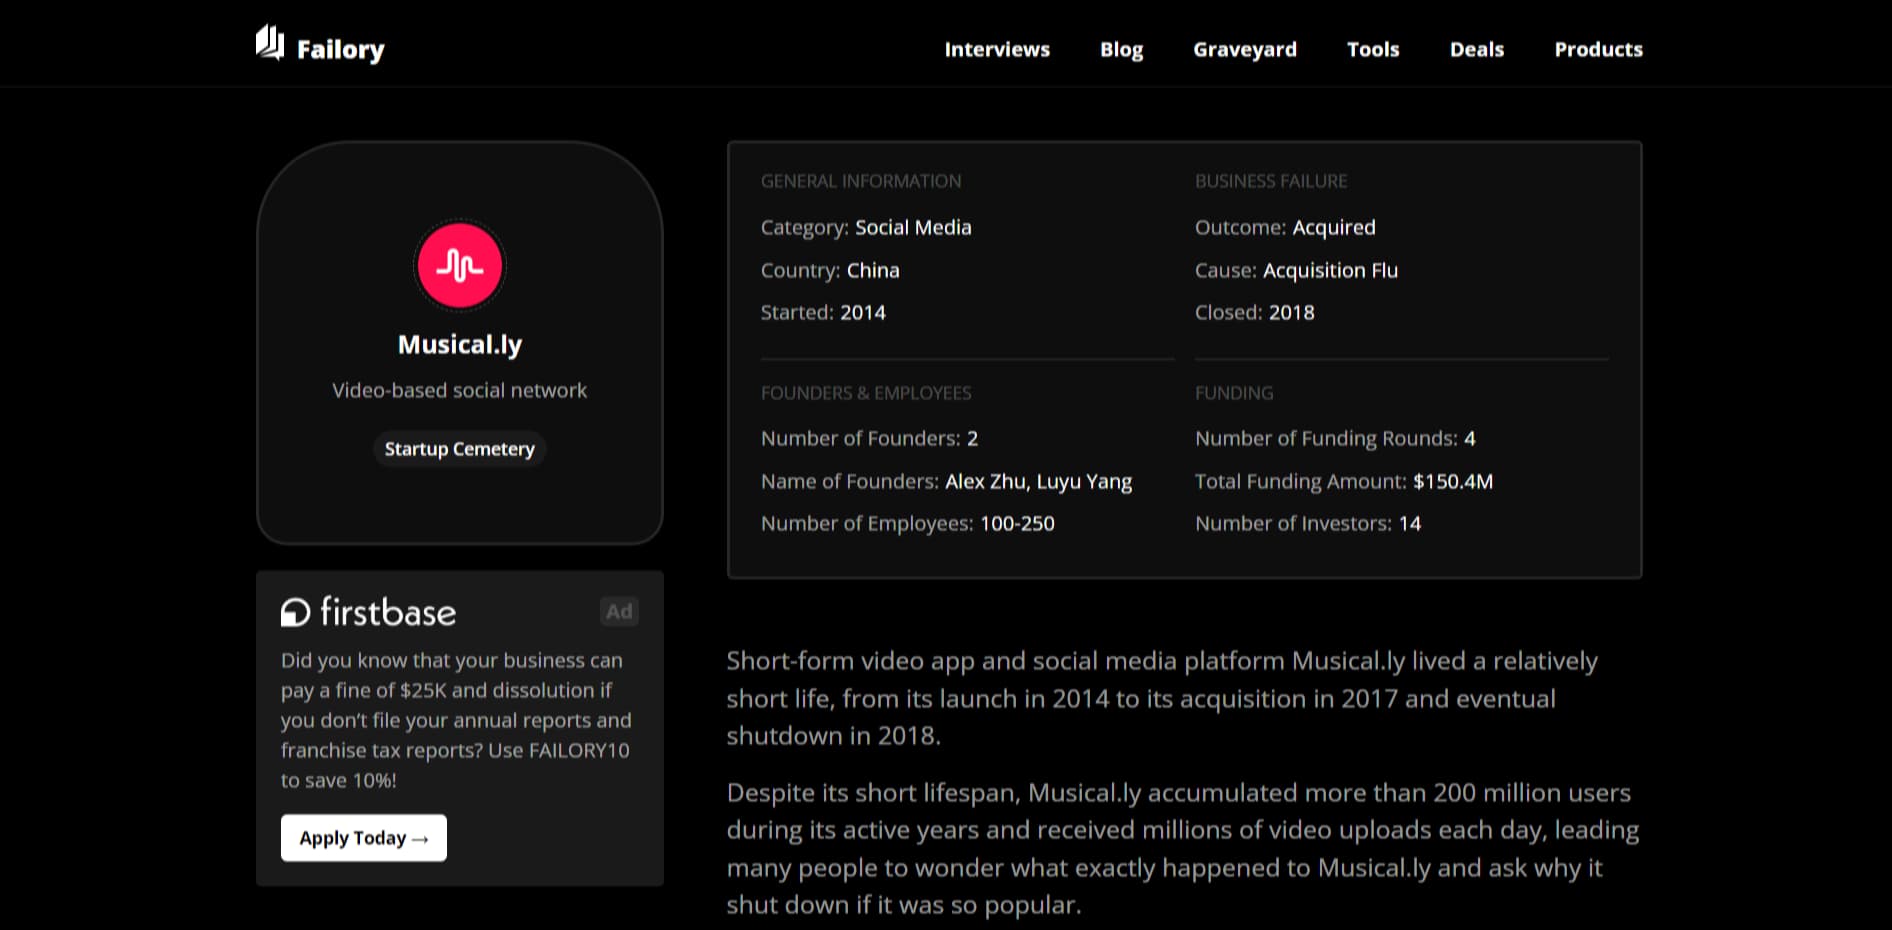The width and height of the screenshot is (1892, 930).
Task: Select the Musical.ly heading title
Action: [x=459, y=343]
